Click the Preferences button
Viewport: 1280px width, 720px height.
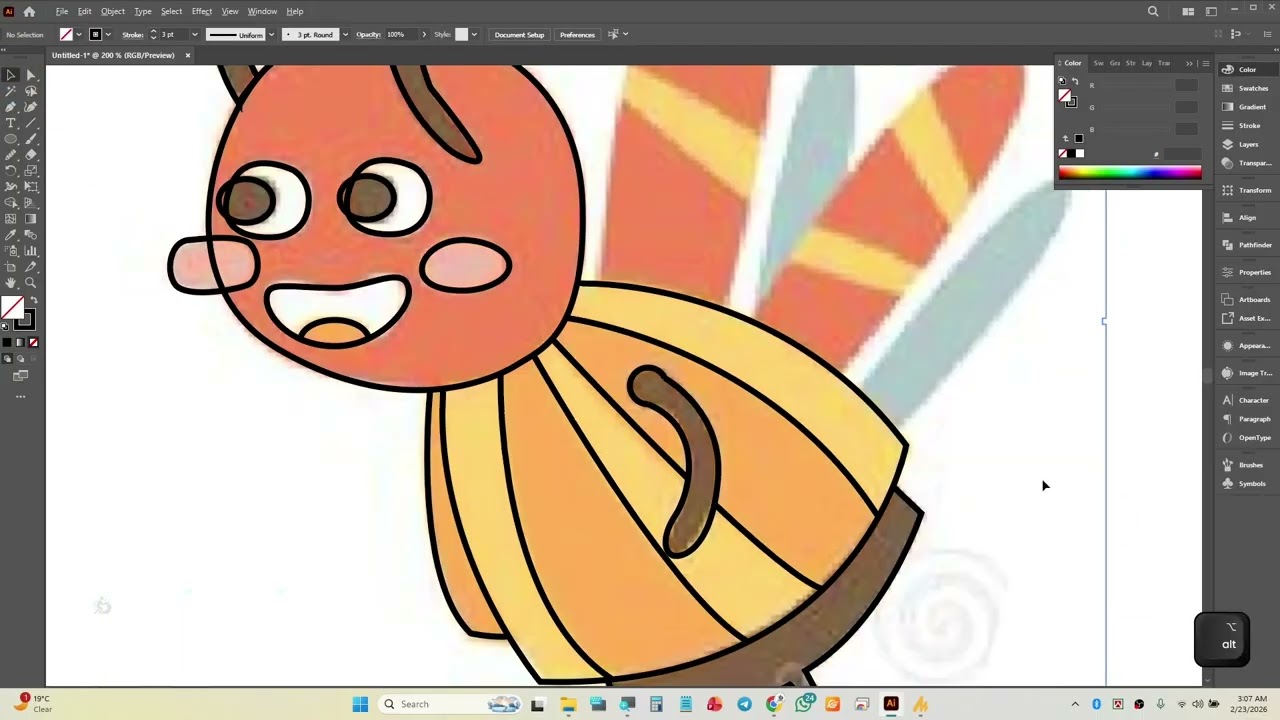[x=577, y=34]
